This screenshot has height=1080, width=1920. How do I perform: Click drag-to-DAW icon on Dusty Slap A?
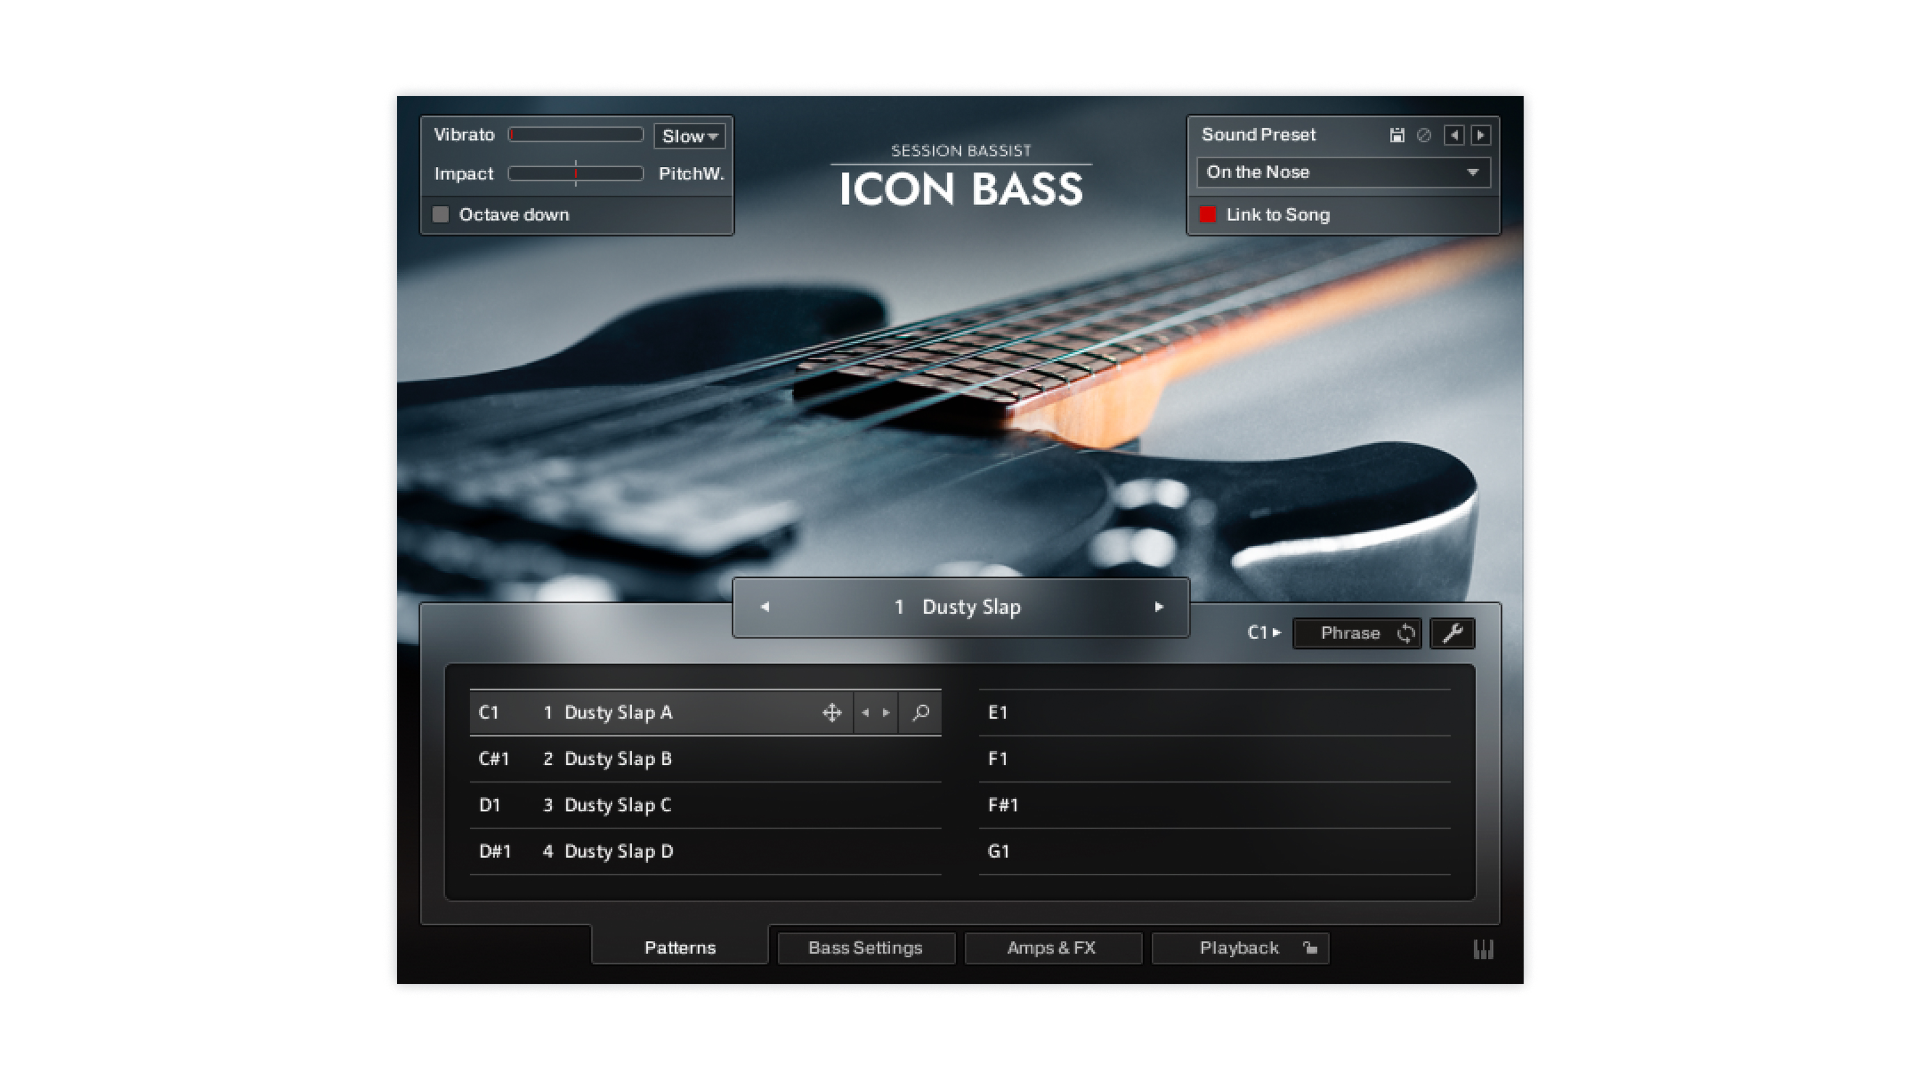(831, 713)
